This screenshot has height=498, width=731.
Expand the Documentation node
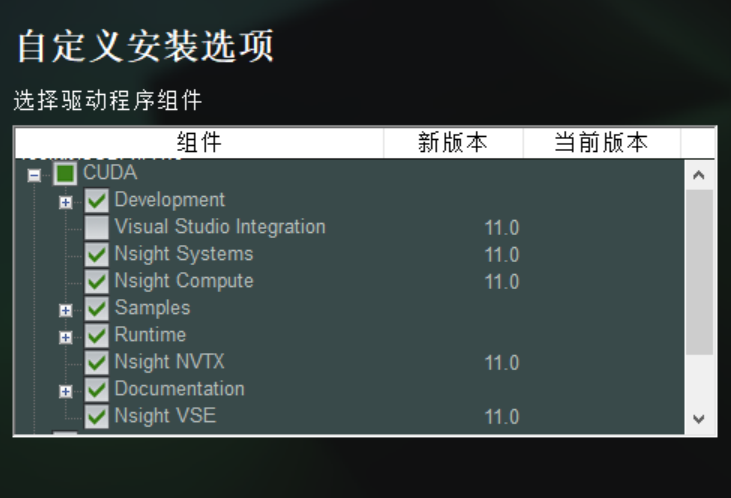[66, 391]
